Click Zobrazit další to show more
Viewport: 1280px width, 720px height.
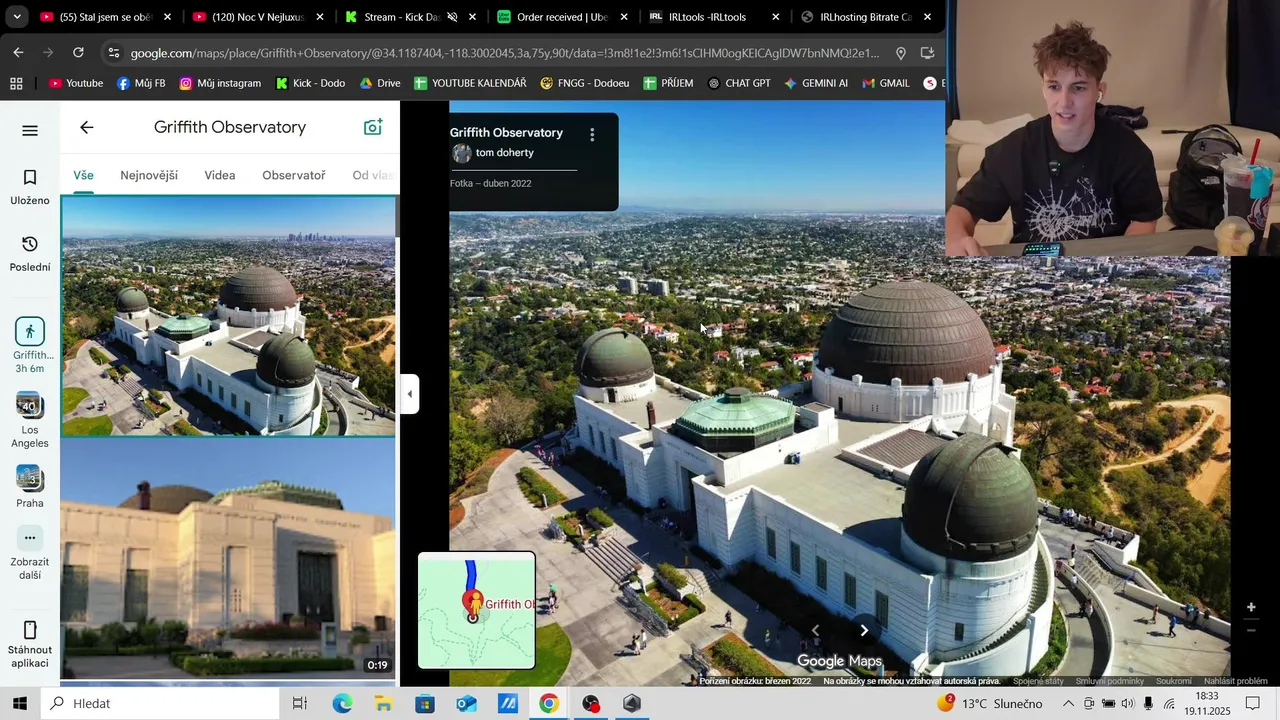[x=30, y=553]
